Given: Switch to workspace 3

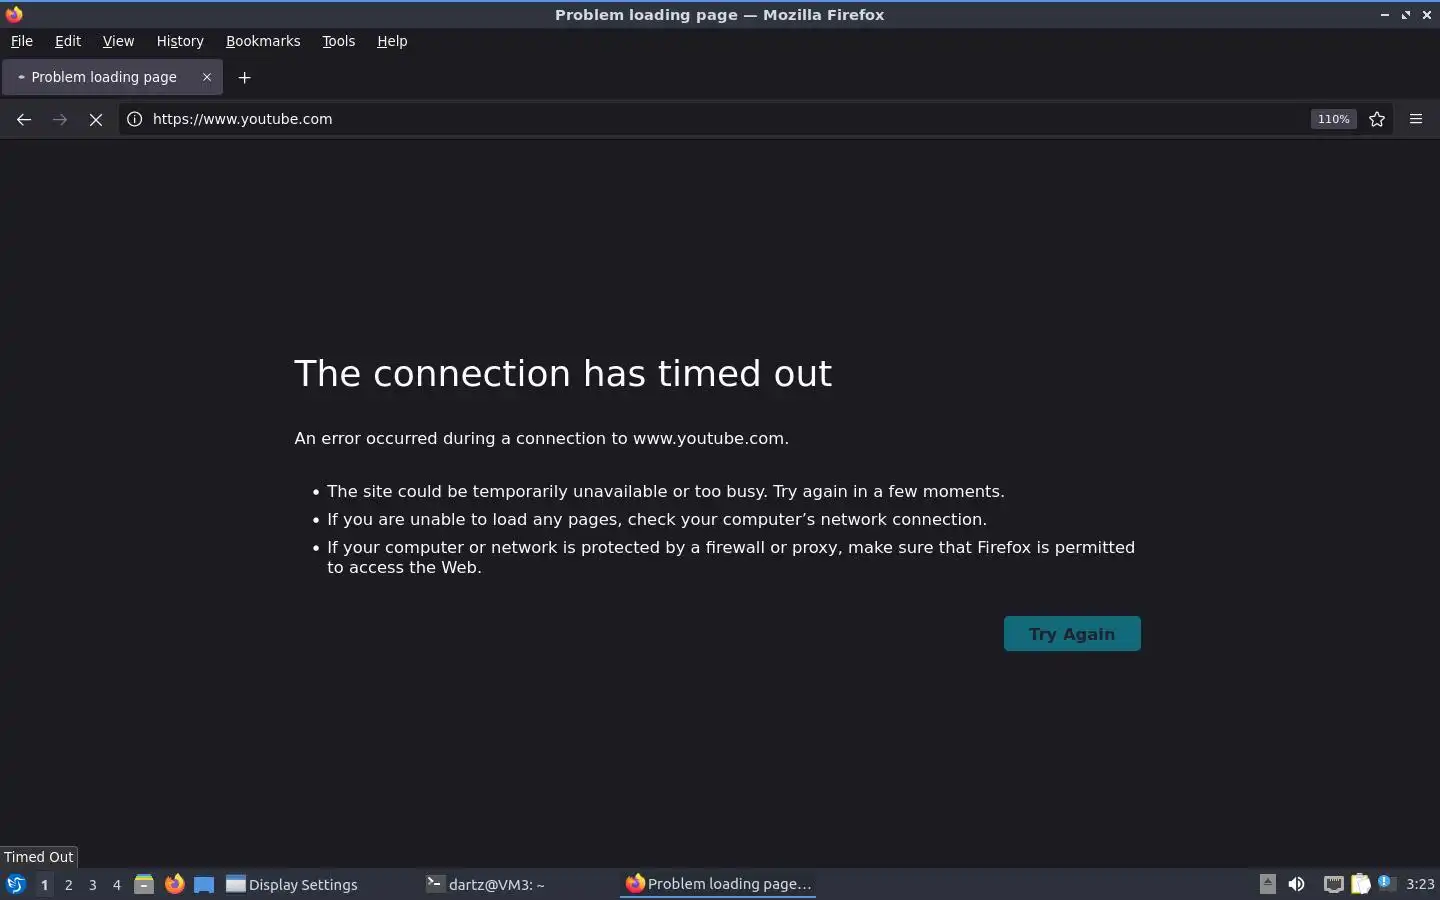Looking at the screenshot, I should [93, 884].
